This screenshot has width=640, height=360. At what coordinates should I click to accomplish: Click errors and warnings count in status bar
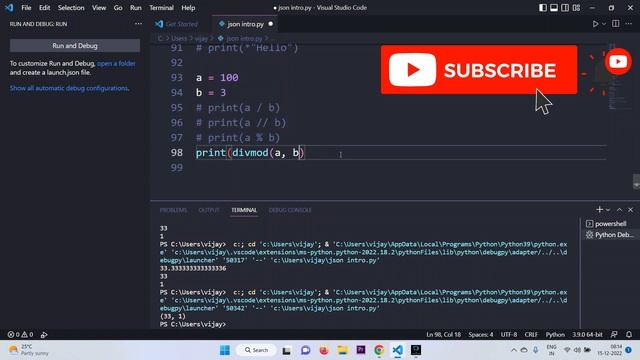point(20,335)
